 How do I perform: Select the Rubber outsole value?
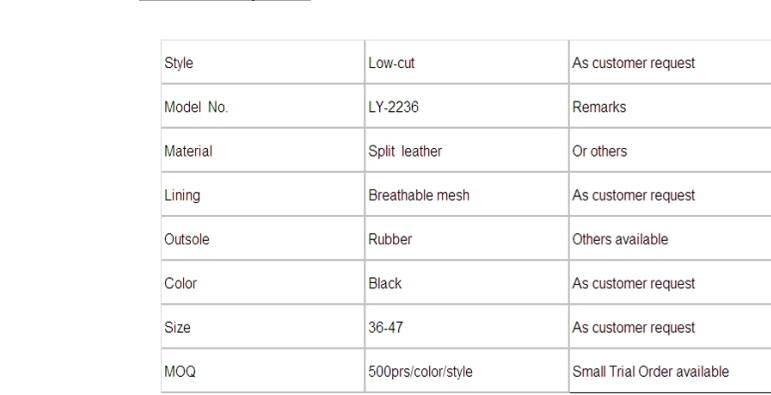click(x=390, y=240)
